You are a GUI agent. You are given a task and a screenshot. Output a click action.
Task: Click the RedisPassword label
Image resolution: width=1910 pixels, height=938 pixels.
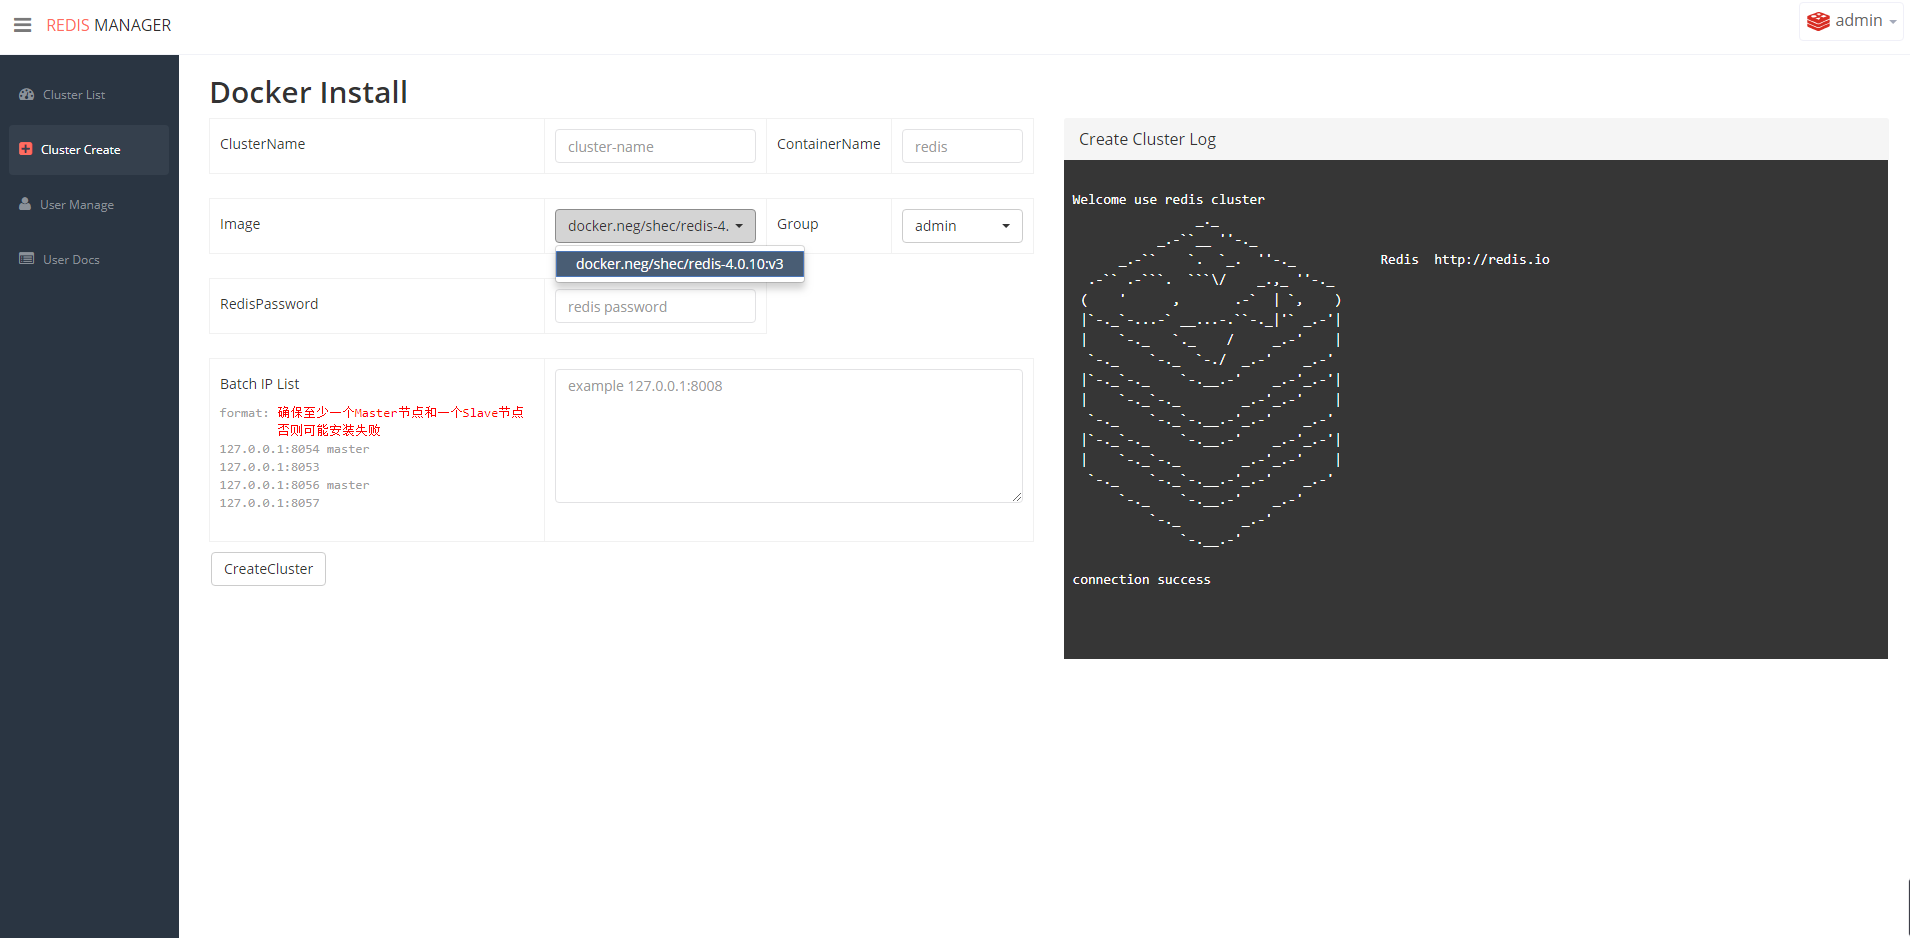coord(269,304)
